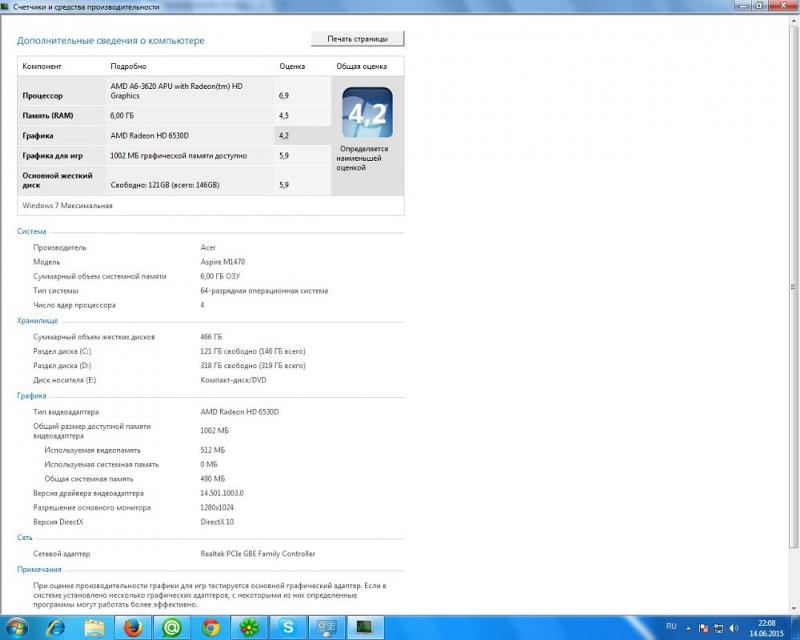The width and height of the screenshot is (800, 640).
Task: Click the Общая оценка column header
Action: tap(361, 66)
